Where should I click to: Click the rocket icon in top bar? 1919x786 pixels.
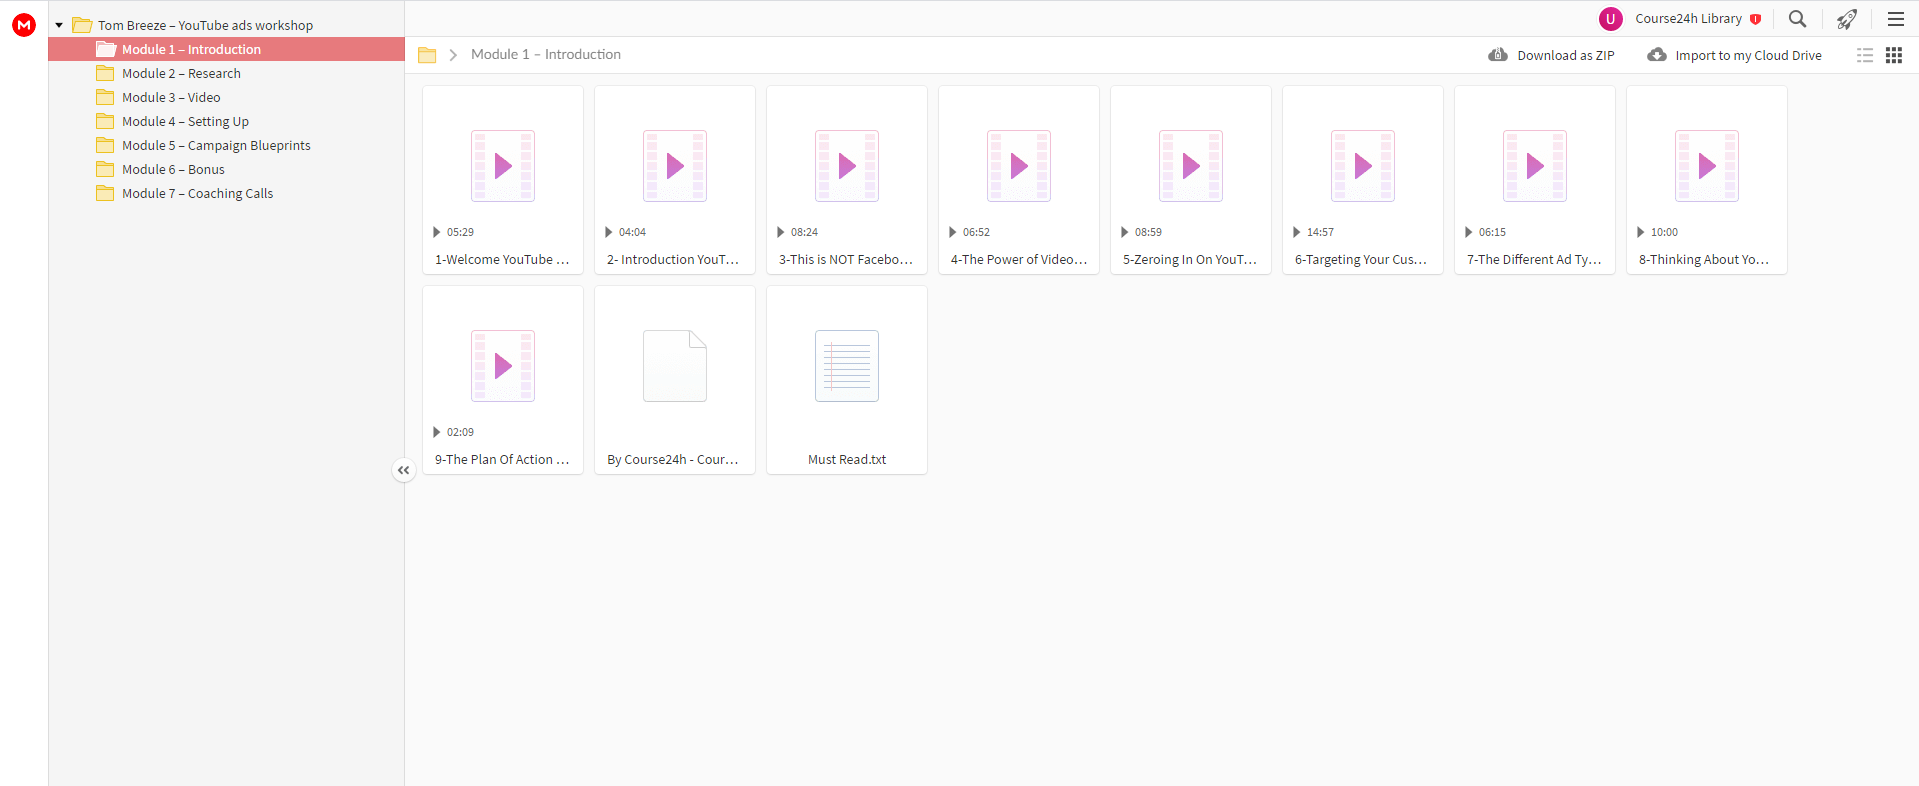coord(1847,19)
